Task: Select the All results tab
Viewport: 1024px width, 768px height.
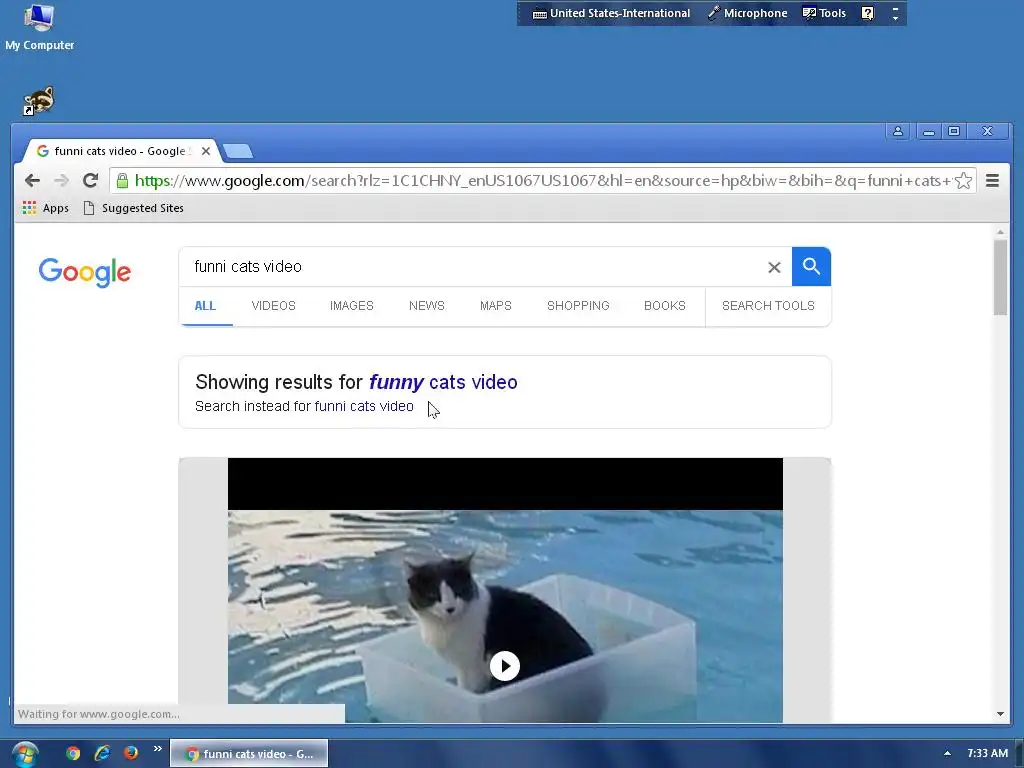Action: pyautogui.click(x=205, y=306)
